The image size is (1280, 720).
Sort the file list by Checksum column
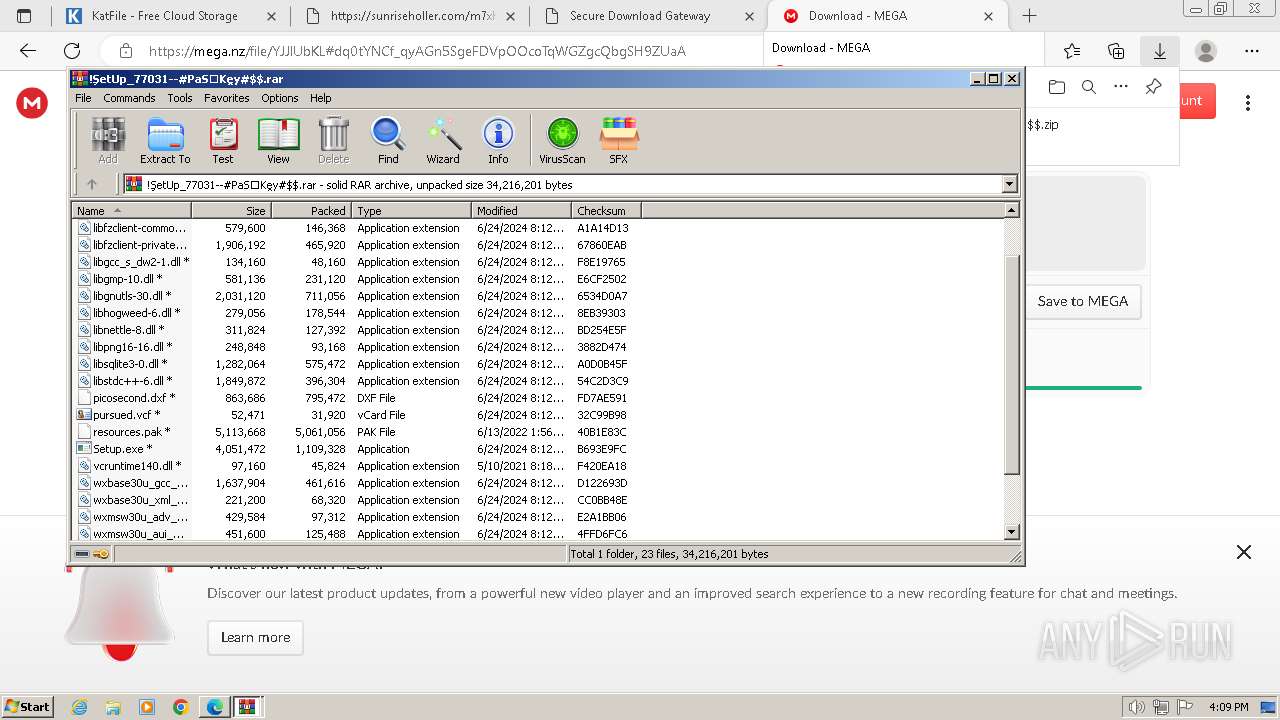pyautogui.click(x=606, y=210)
